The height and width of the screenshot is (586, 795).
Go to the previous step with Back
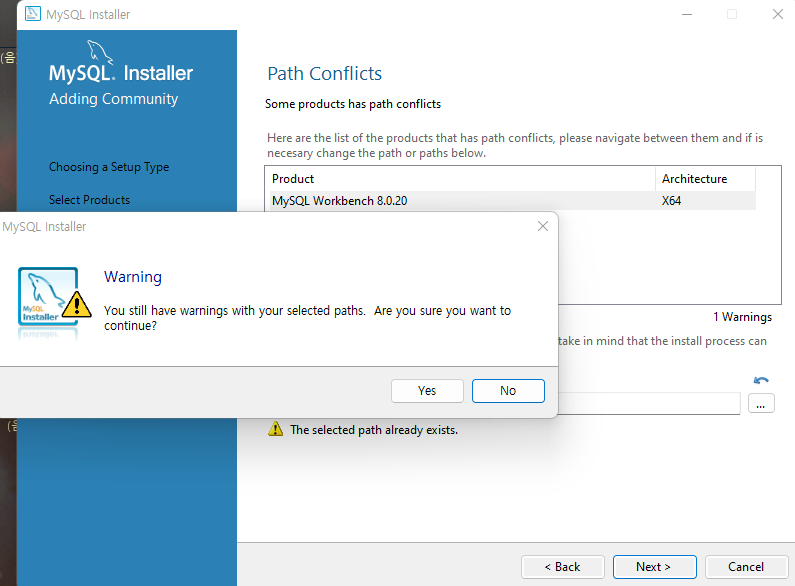coord(563,567)
